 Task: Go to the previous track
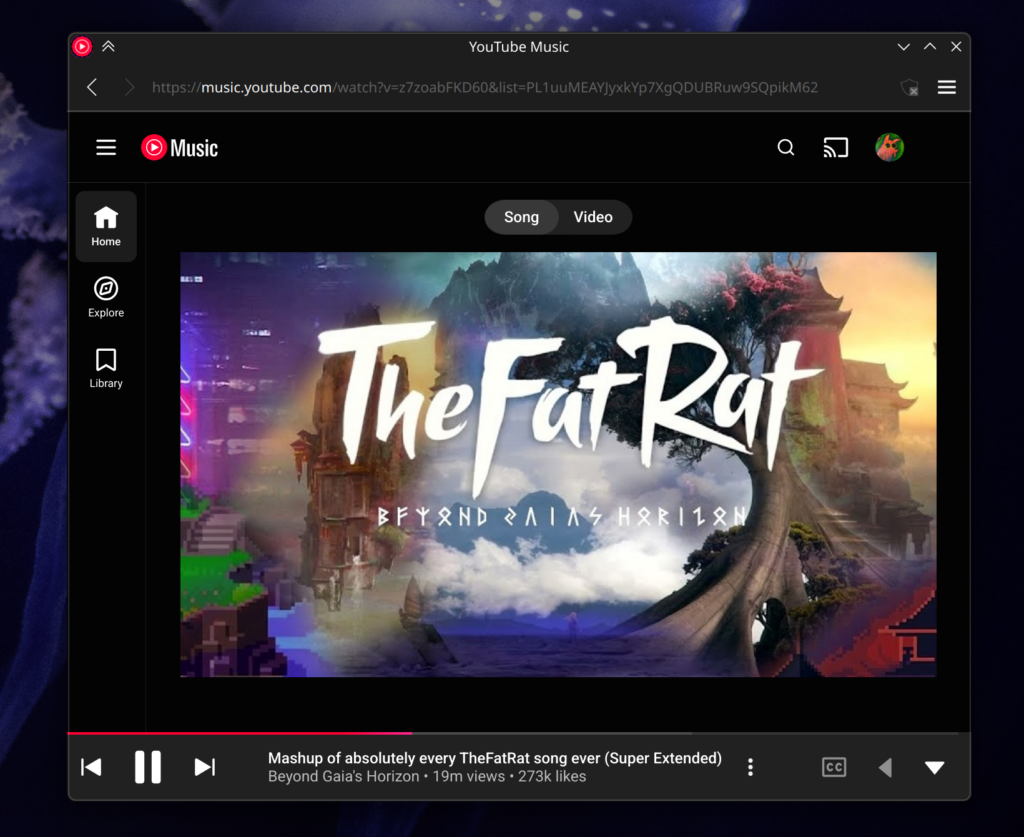click(91, 767)
